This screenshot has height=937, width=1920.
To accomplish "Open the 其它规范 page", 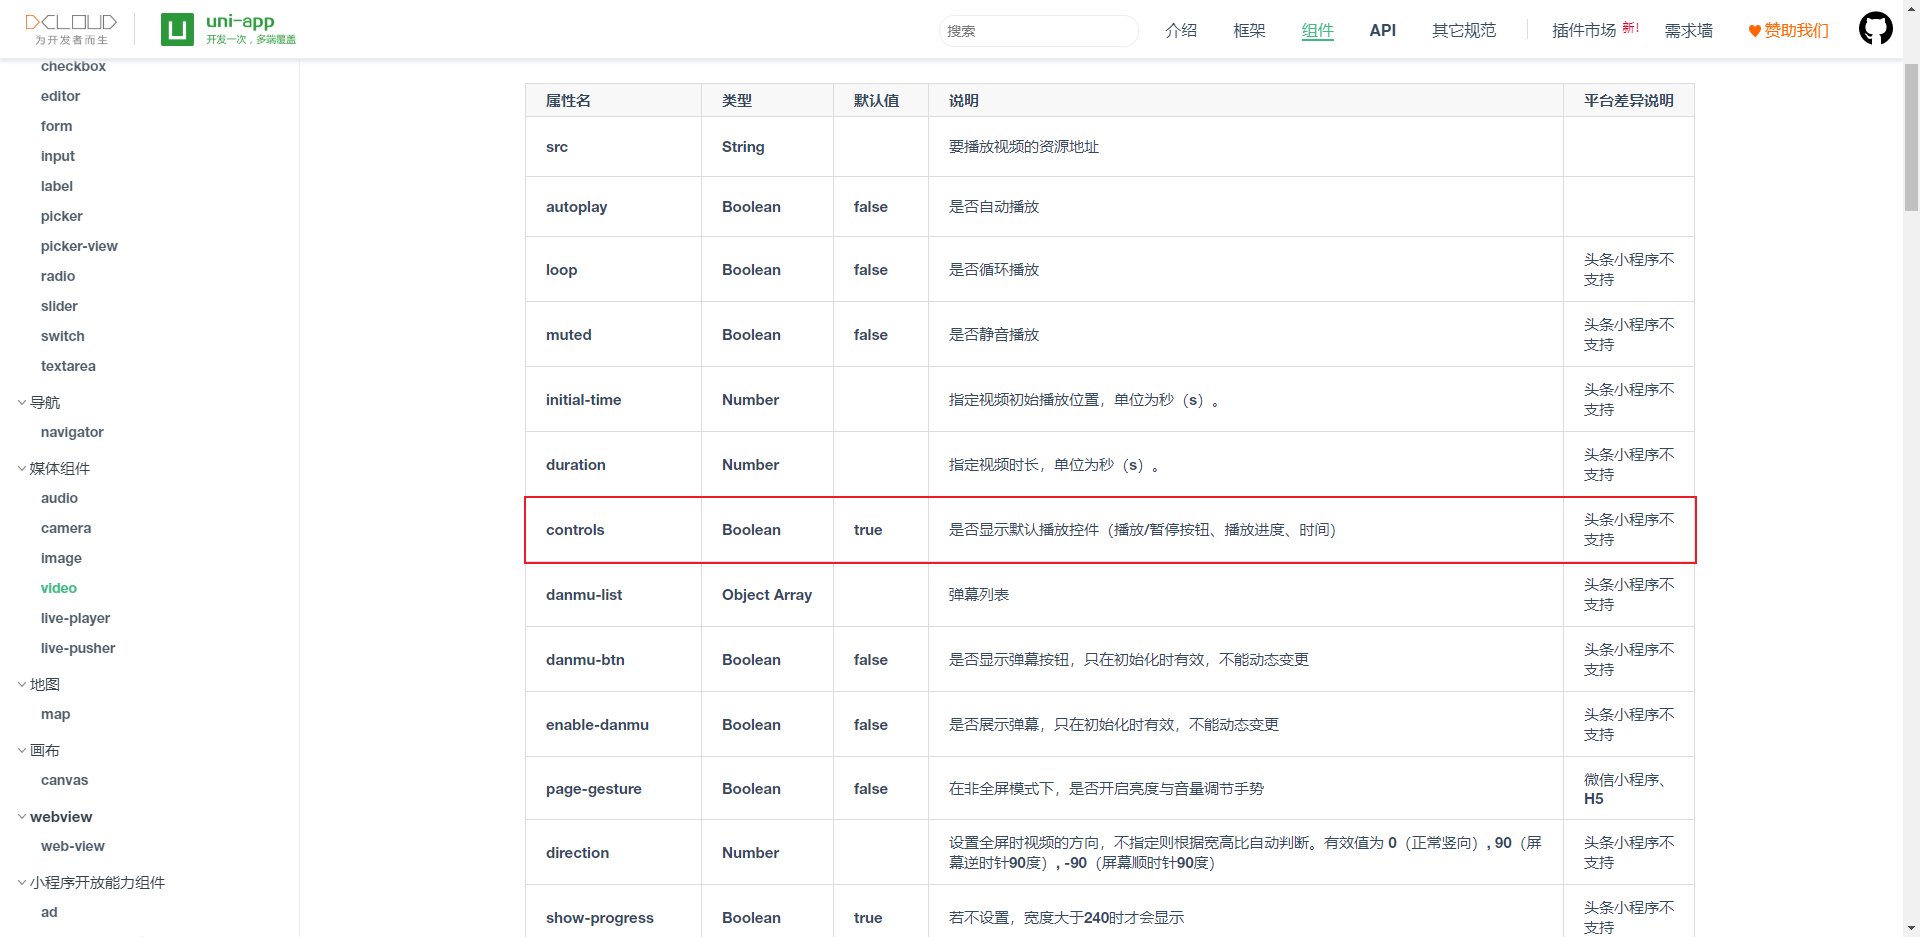I will pos(1463,30).
